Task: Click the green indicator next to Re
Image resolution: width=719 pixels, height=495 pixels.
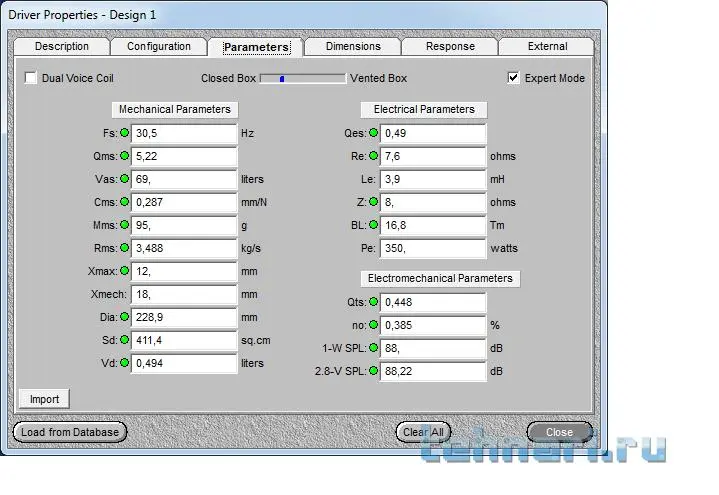Action: (x=373, y=156)
